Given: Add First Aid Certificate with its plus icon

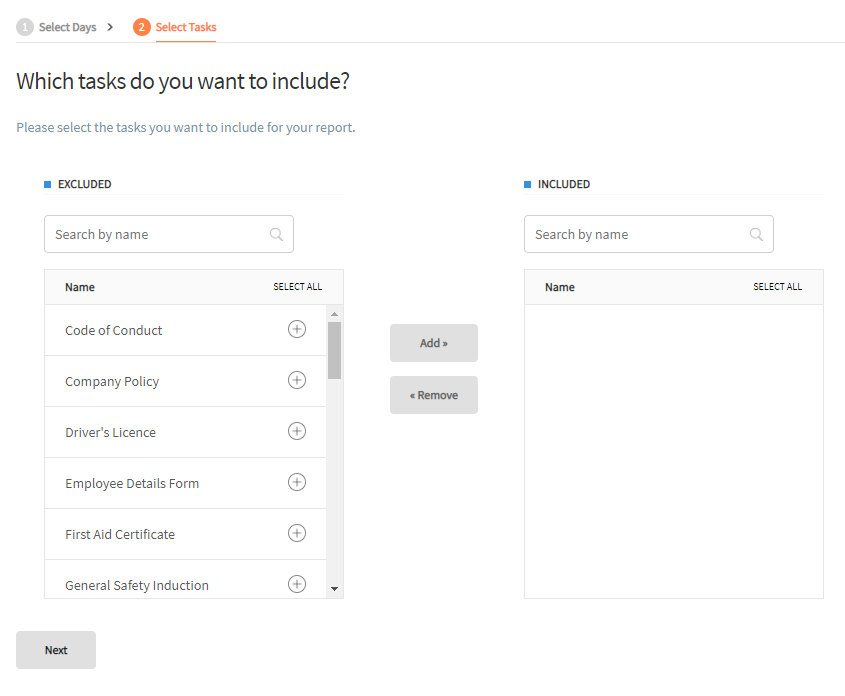Looking at the screenshot, I should [x=297, y=533].
